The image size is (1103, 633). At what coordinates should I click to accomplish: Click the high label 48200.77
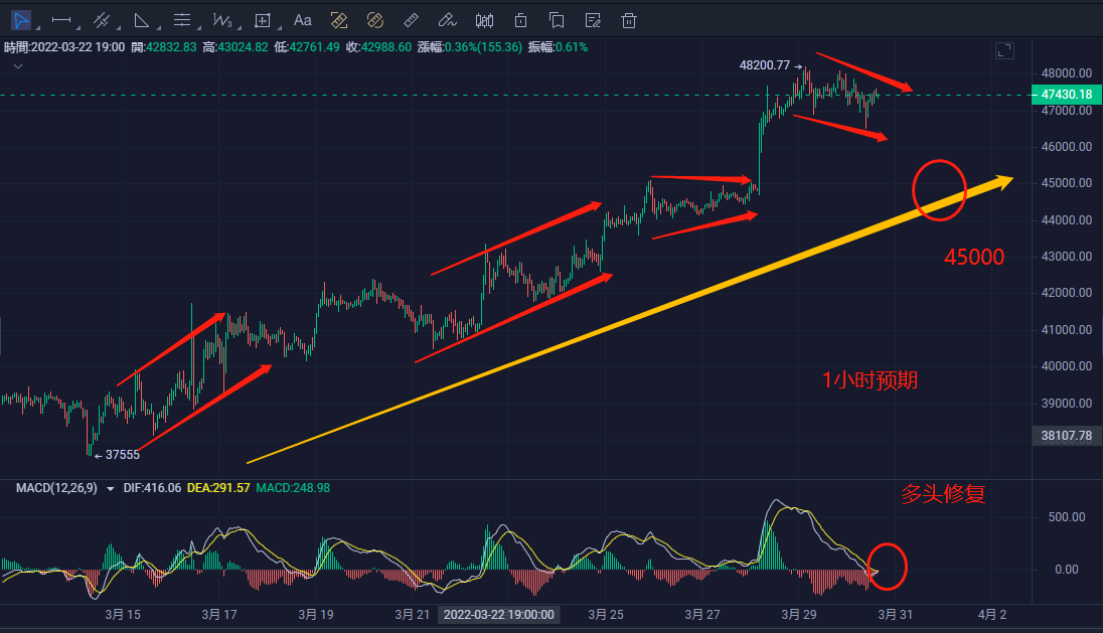click(x=765, y=65)
